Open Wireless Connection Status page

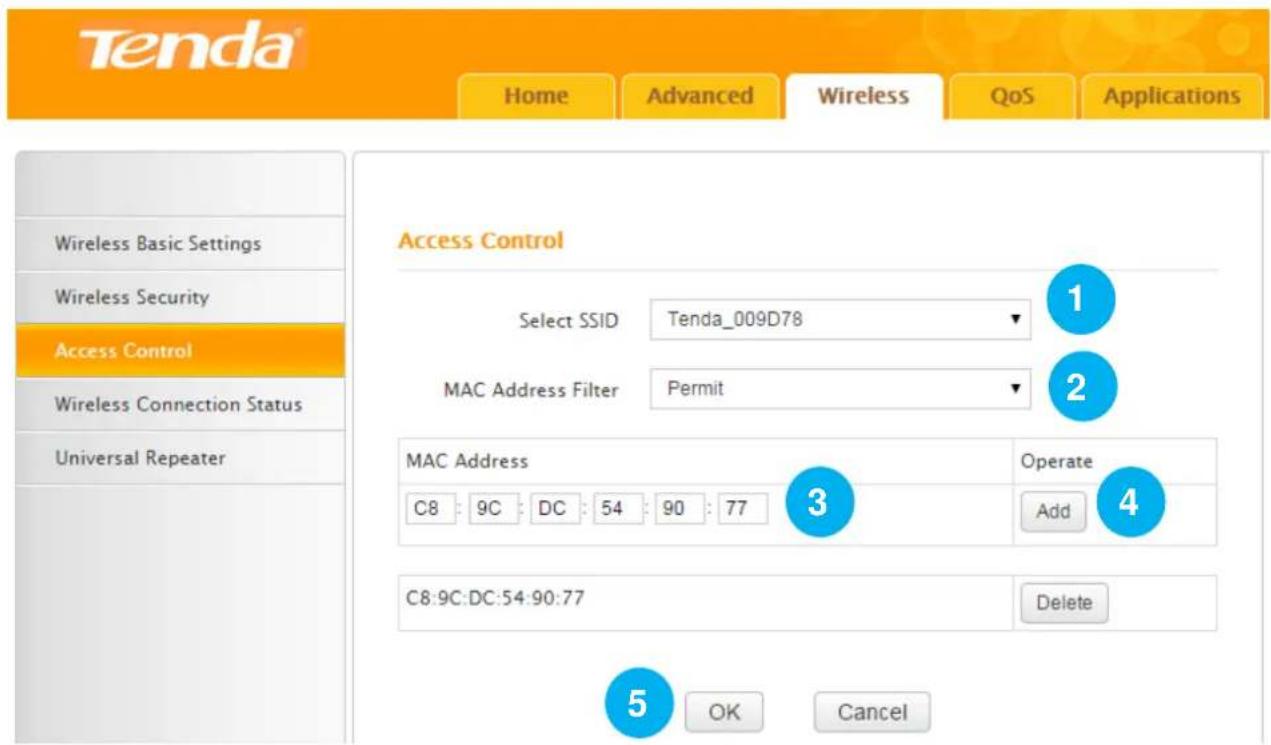point(180,405)
